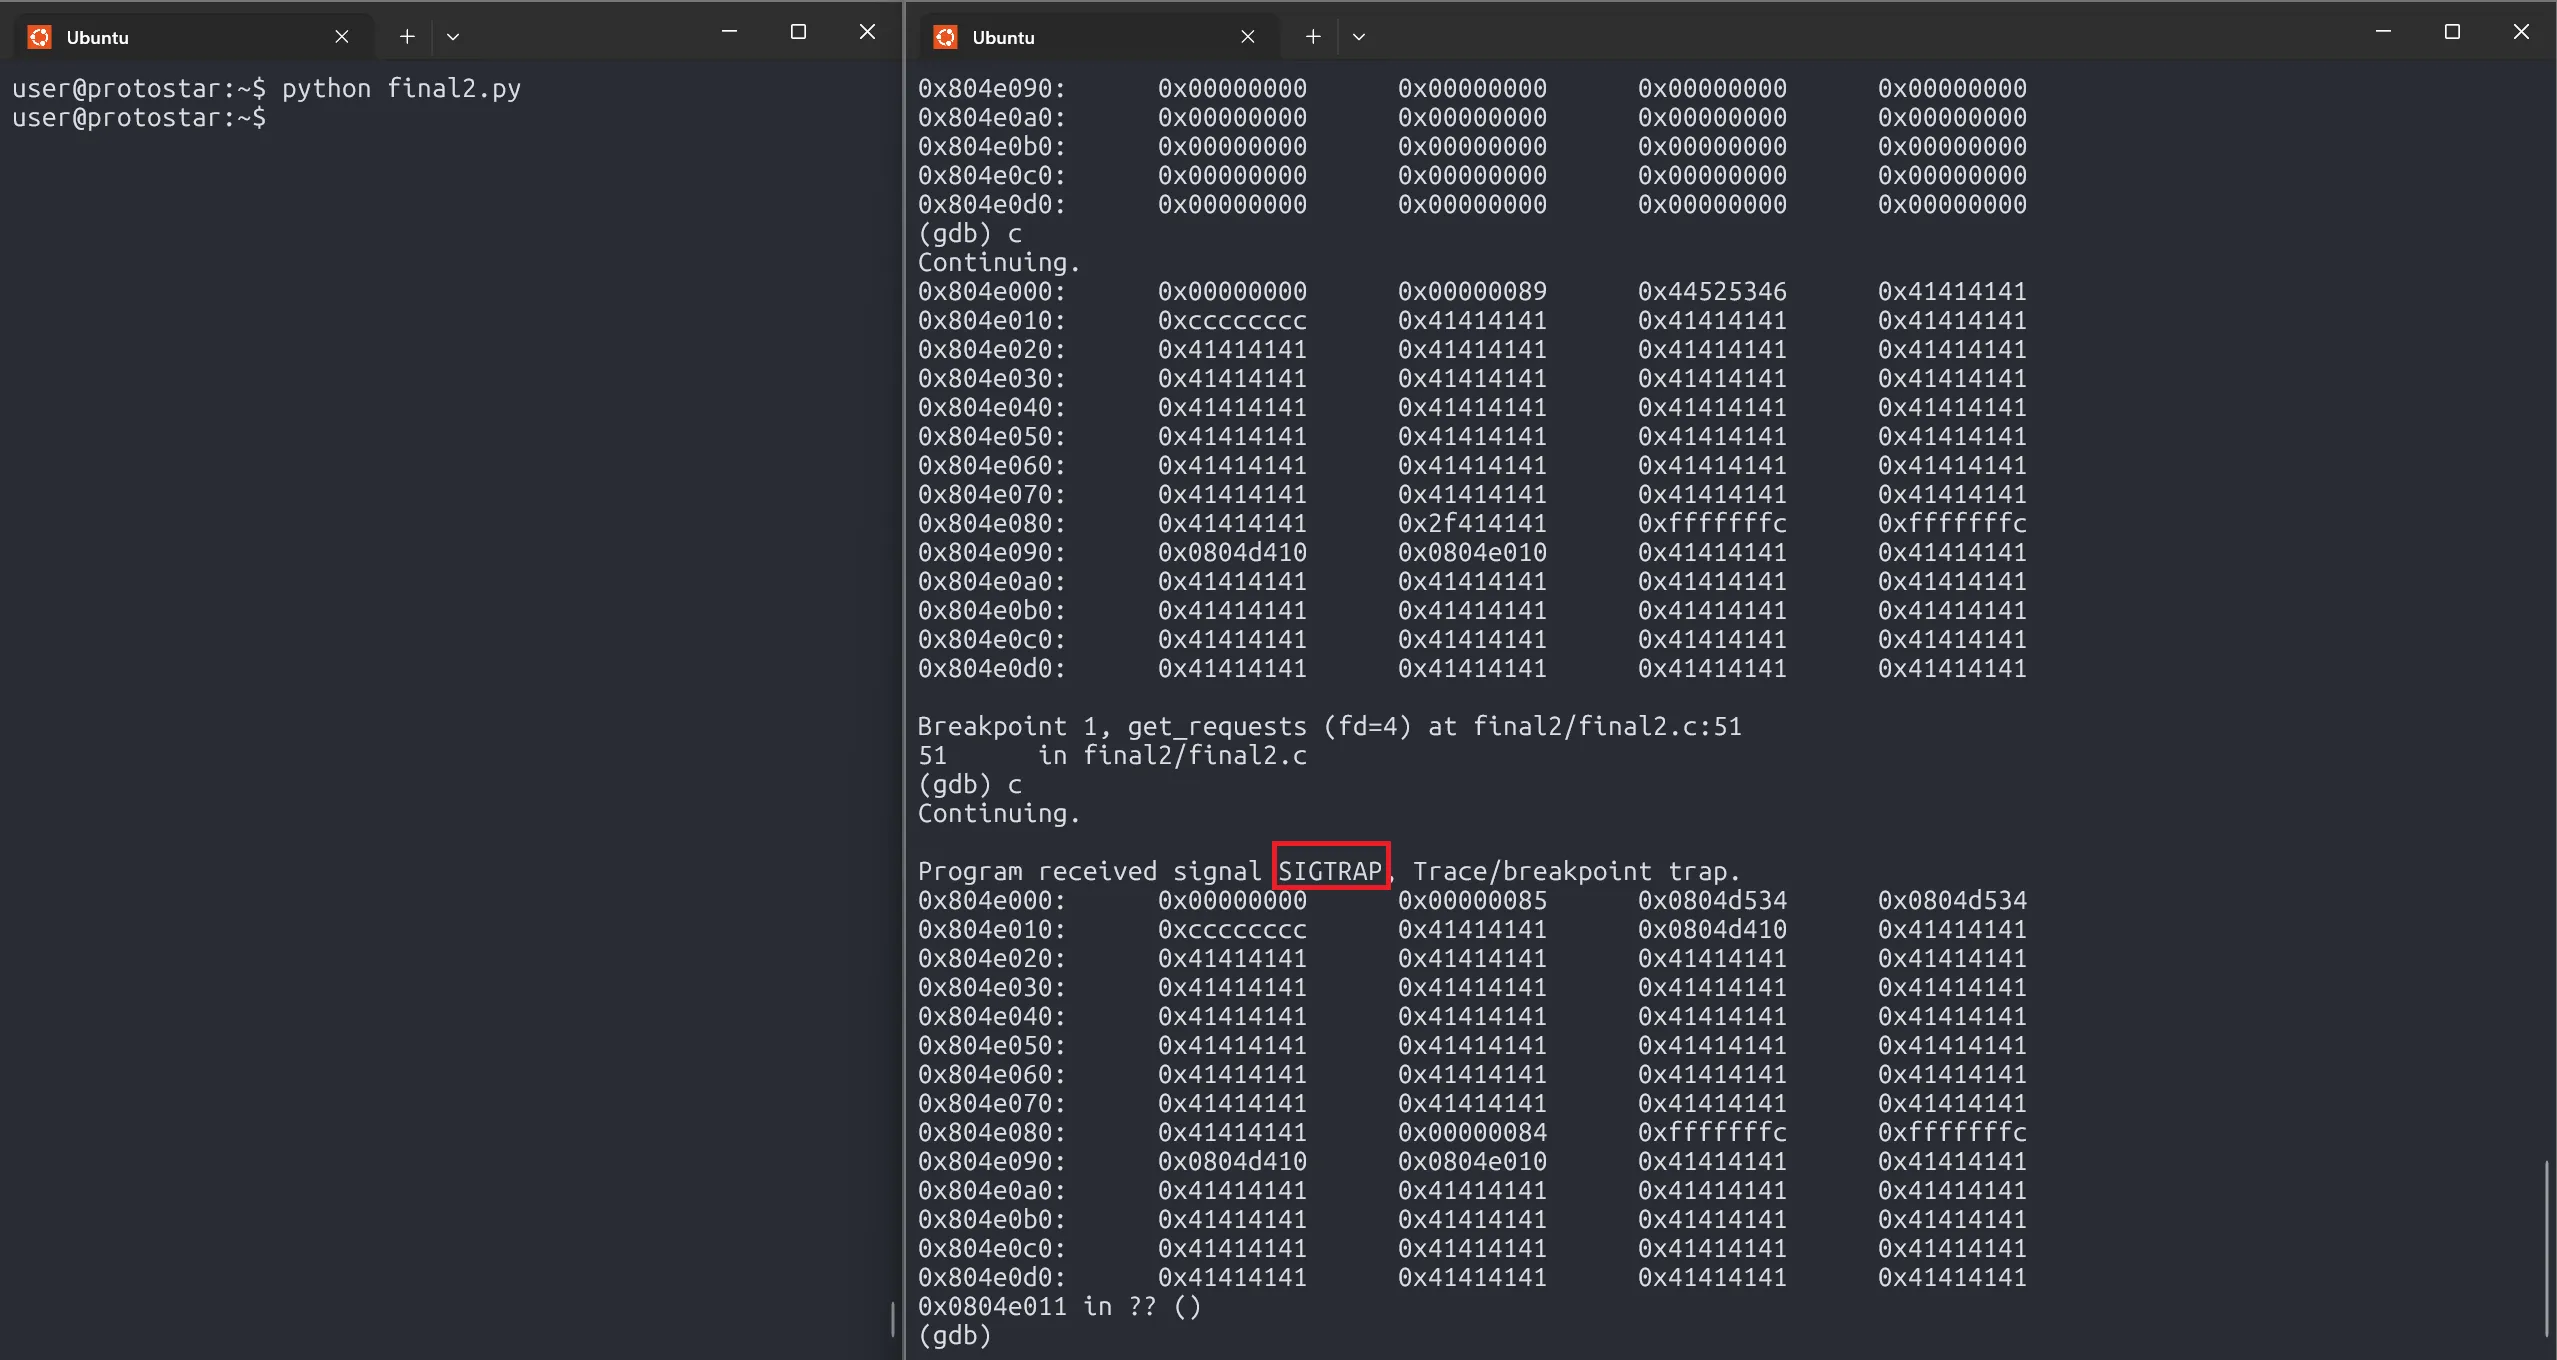Maximize the right terminal window

tap(2452, 32)
